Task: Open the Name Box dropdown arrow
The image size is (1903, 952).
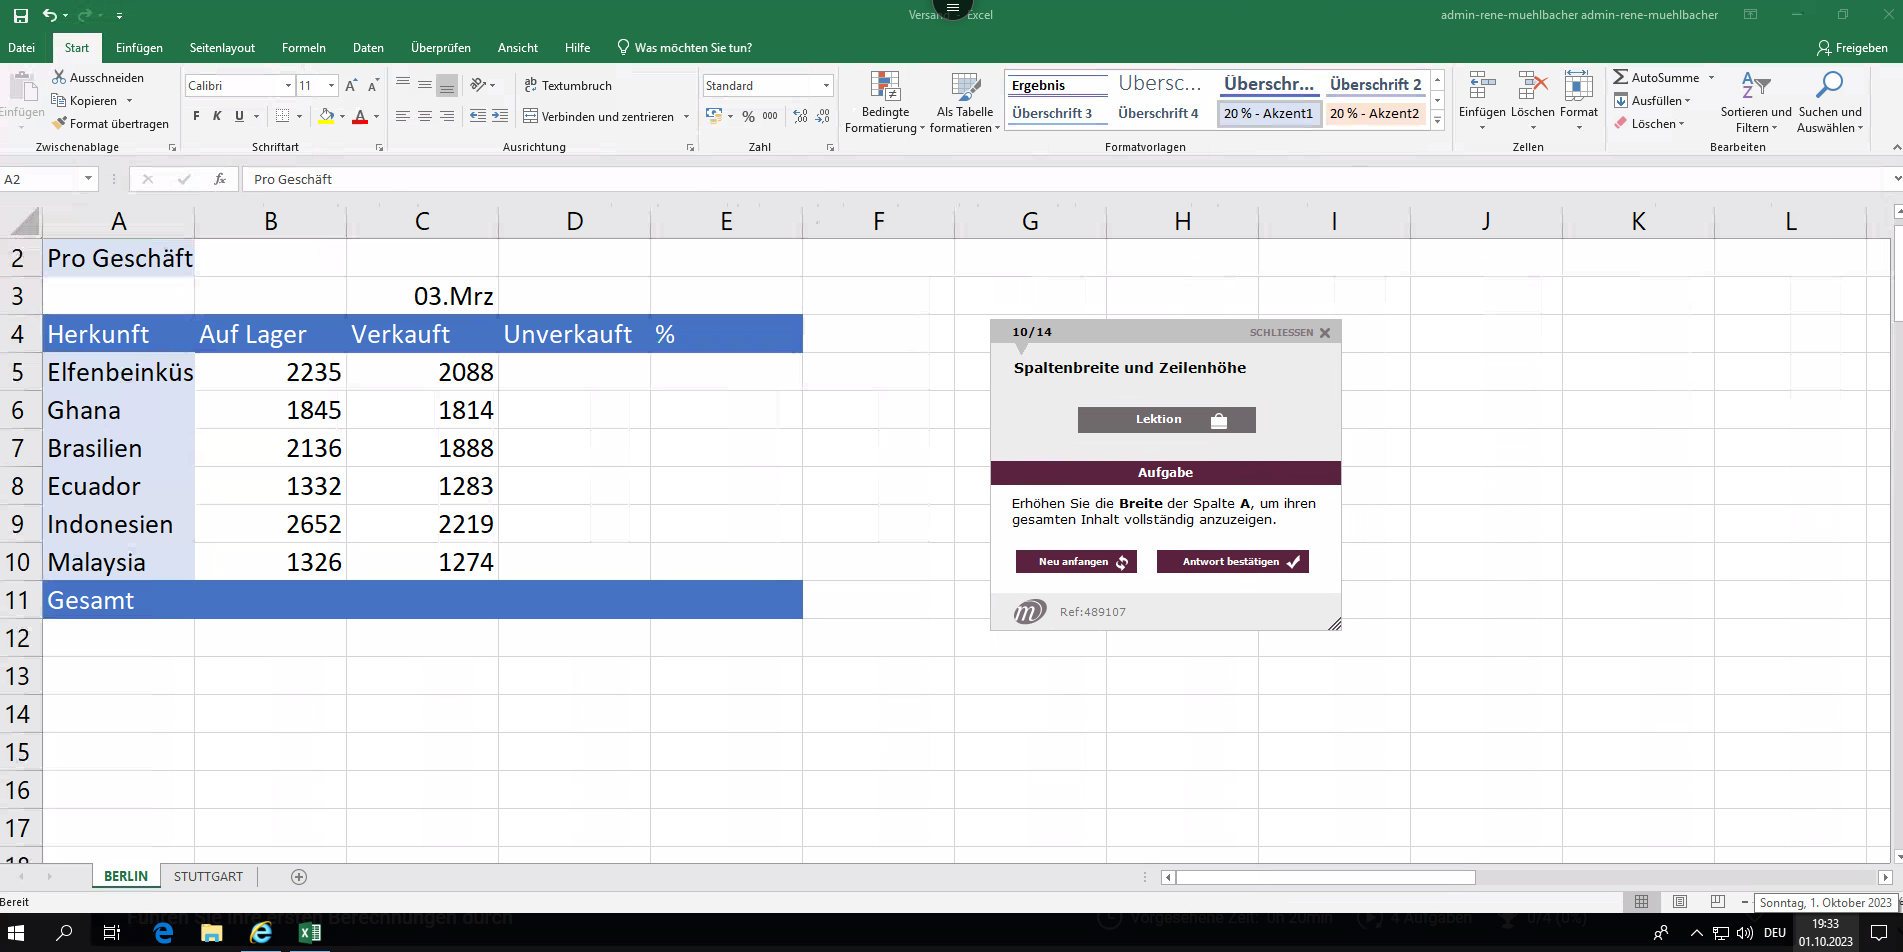Action: [x=88, y=179]
